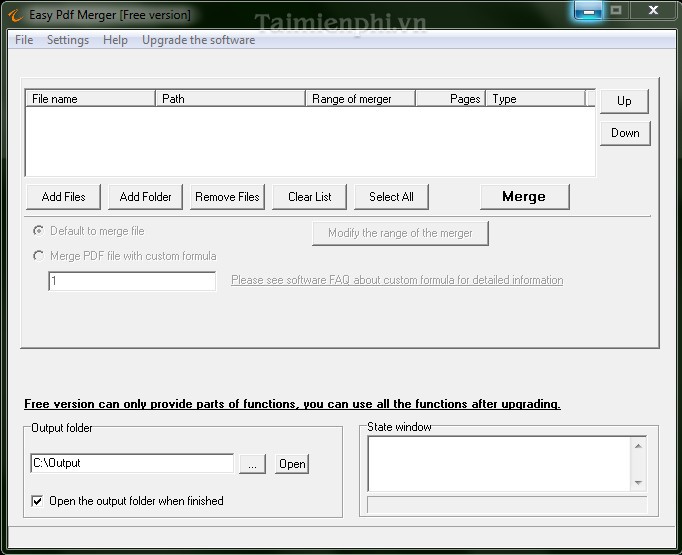682x555 pixels.
Task: Open the File menu
Action: point(24,40)
